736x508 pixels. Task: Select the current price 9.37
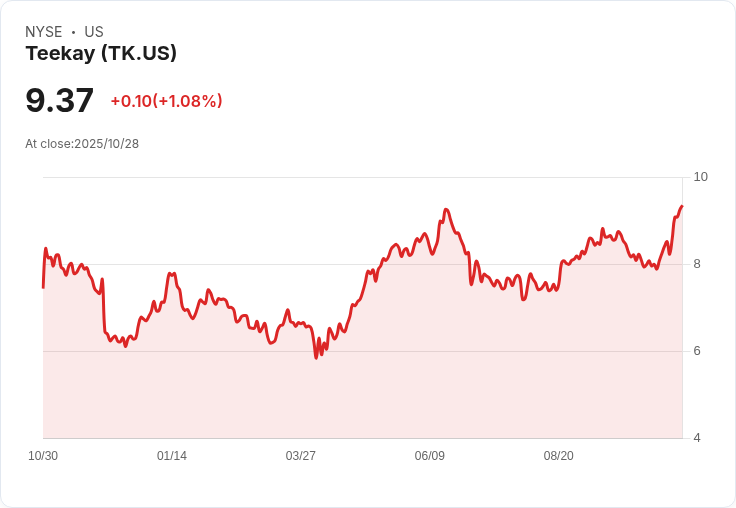[60, 100]
